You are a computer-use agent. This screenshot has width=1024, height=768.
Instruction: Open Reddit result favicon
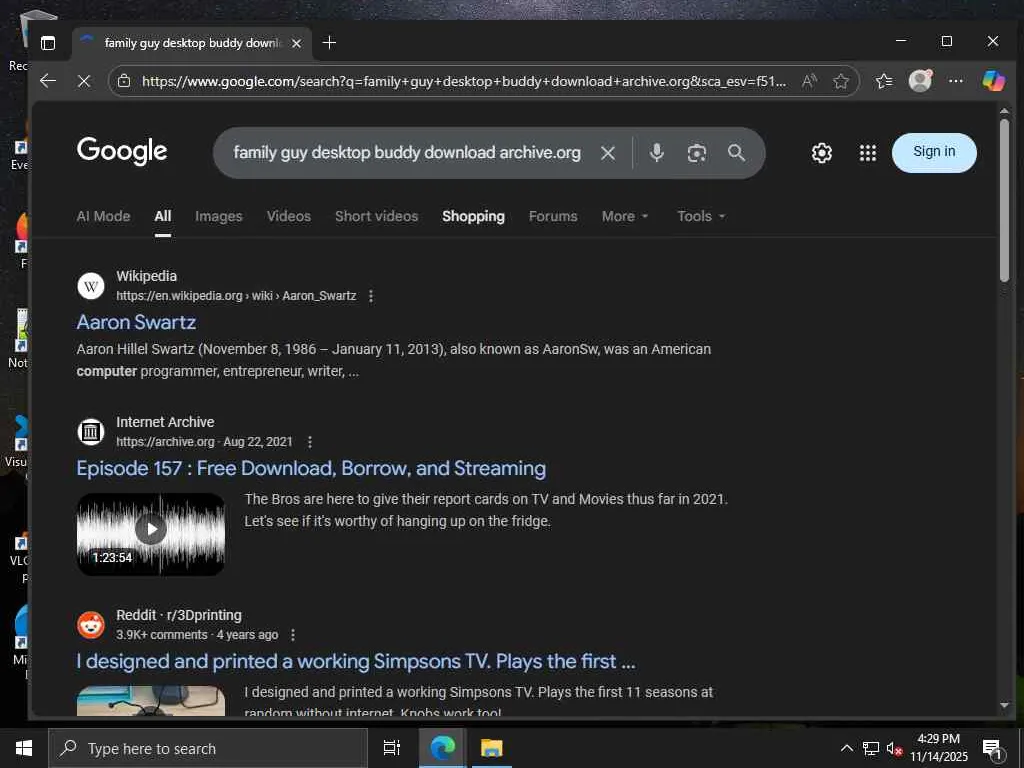point(91,625)
